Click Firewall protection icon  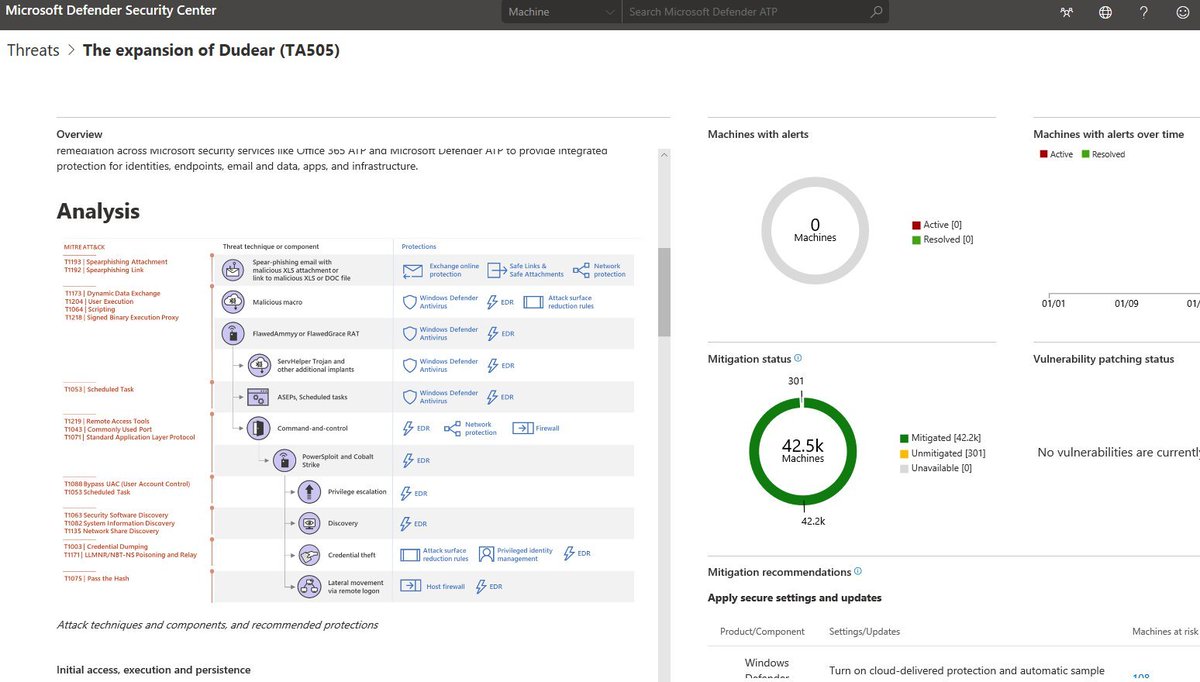point(522,428)
